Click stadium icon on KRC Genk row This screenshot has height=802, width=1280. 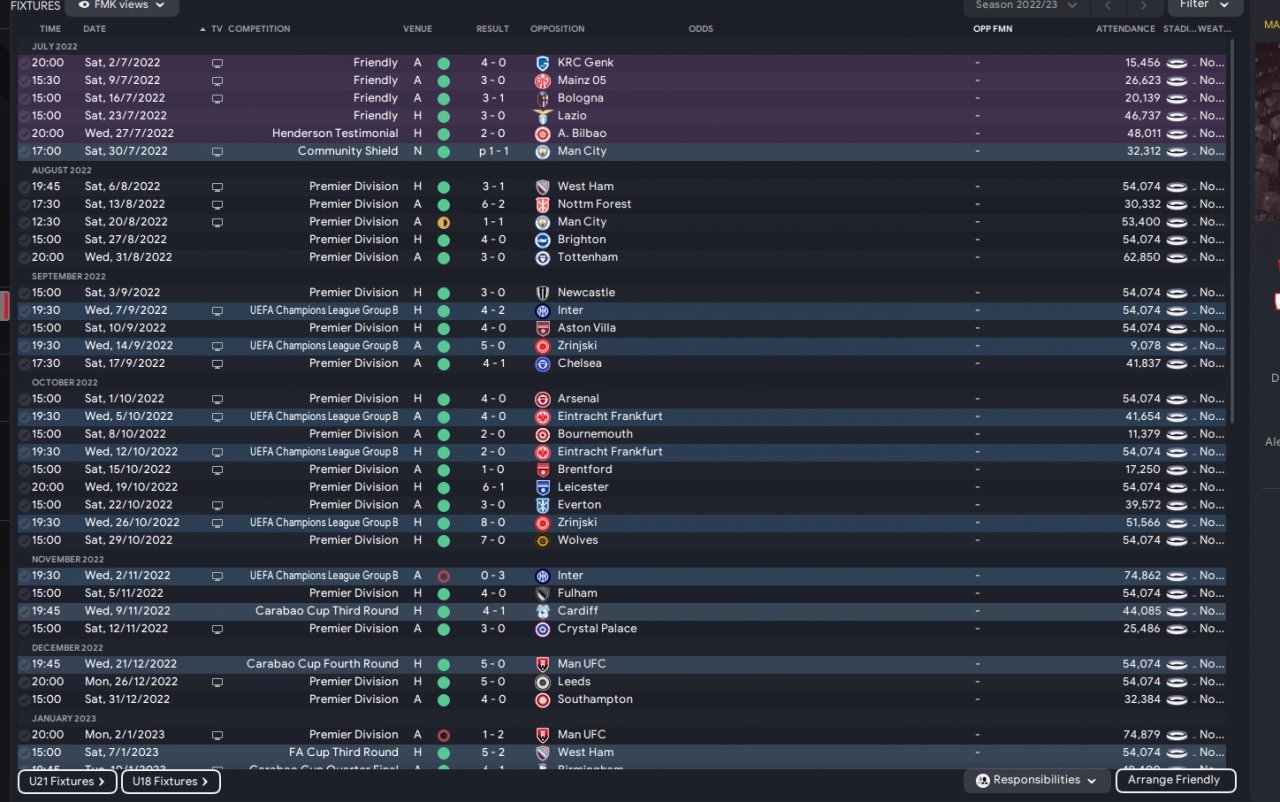(1178, 63)
